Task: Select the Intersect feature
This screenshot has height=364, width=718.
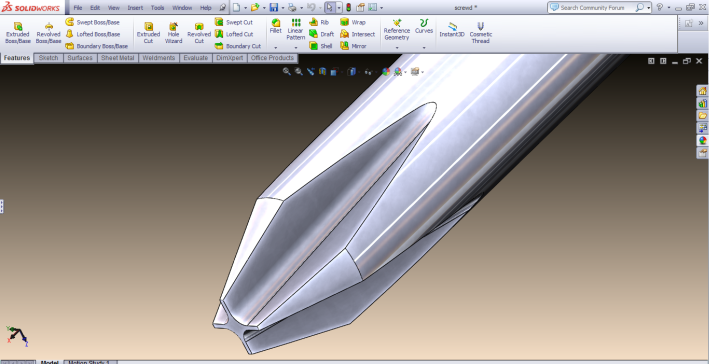Action: 358,34
